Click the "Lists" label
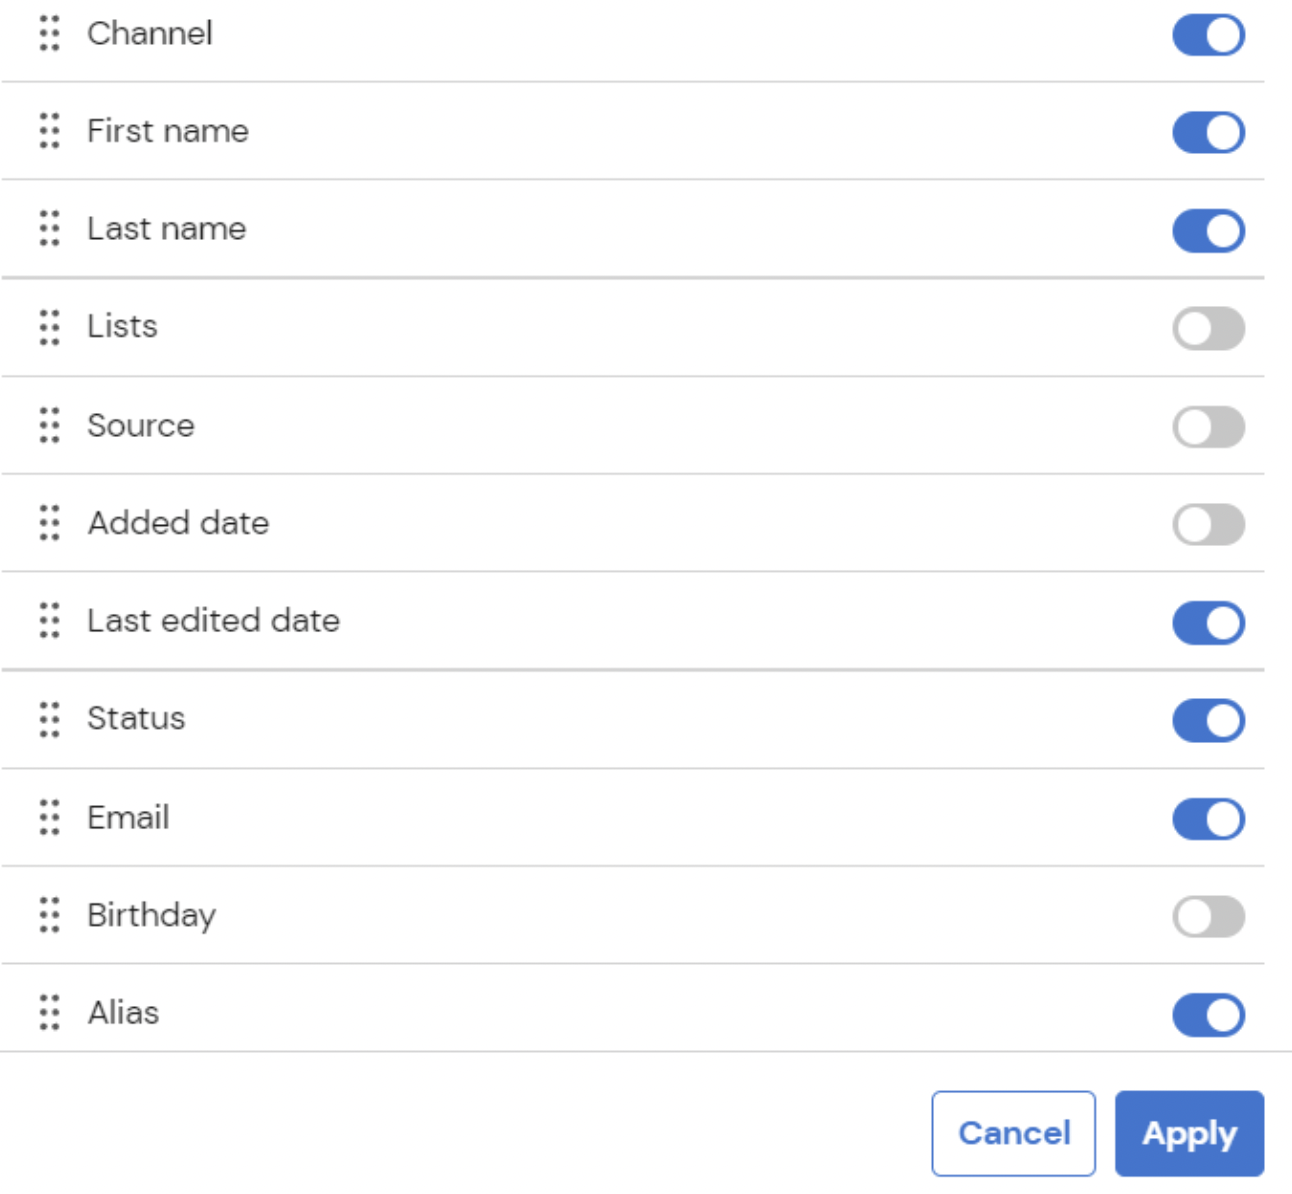 click(123, 326)
